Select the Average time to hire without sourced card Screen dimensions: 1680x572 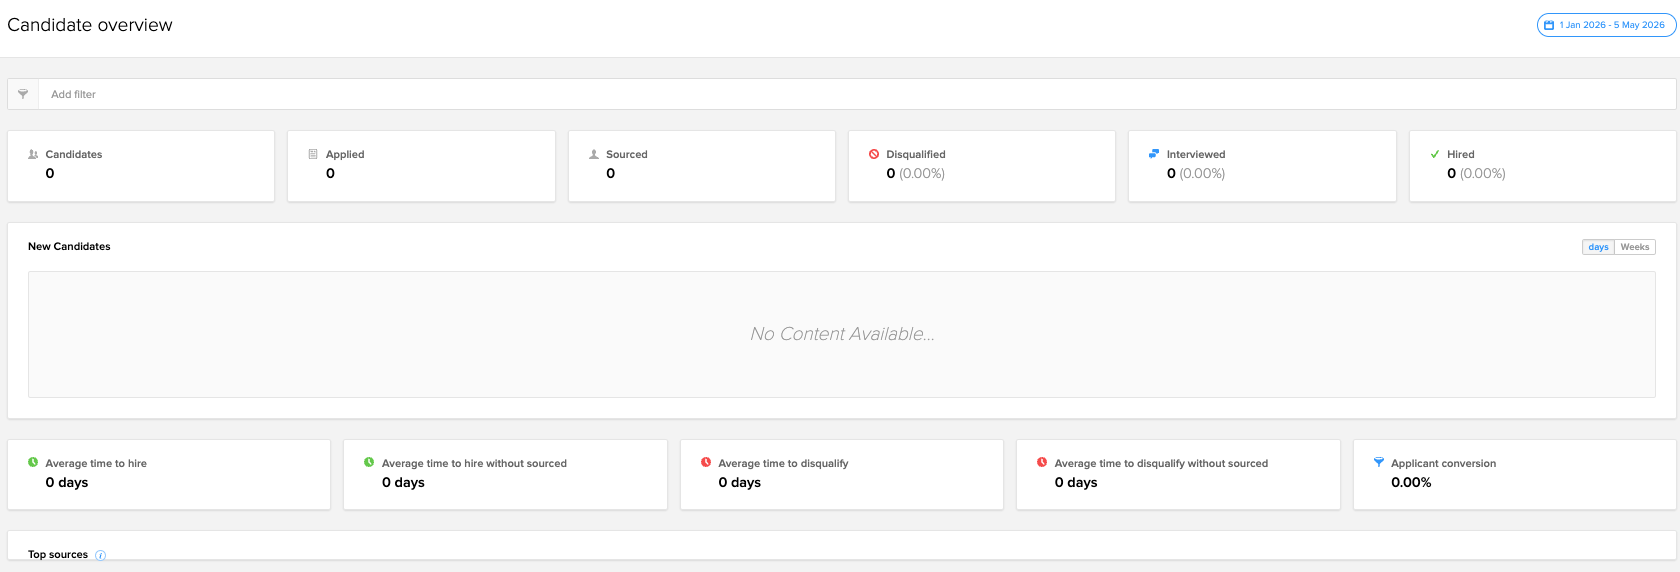click(x=505, y=475)
